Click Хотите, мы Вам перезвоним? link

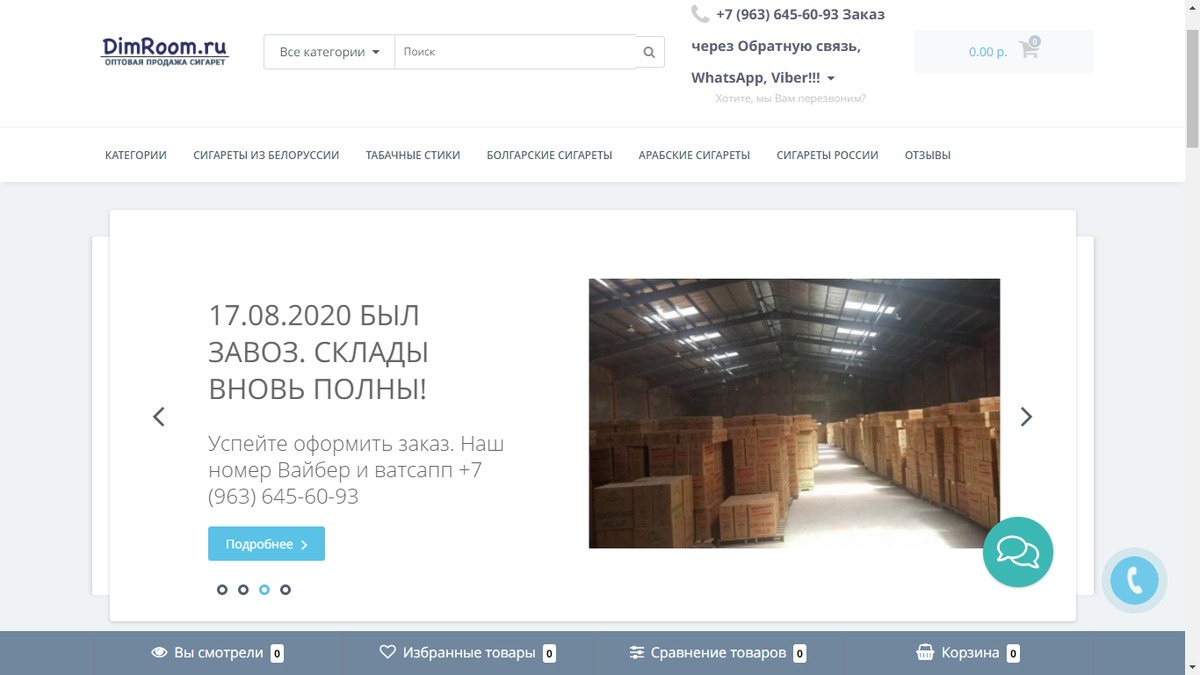[x=791, y=99]
